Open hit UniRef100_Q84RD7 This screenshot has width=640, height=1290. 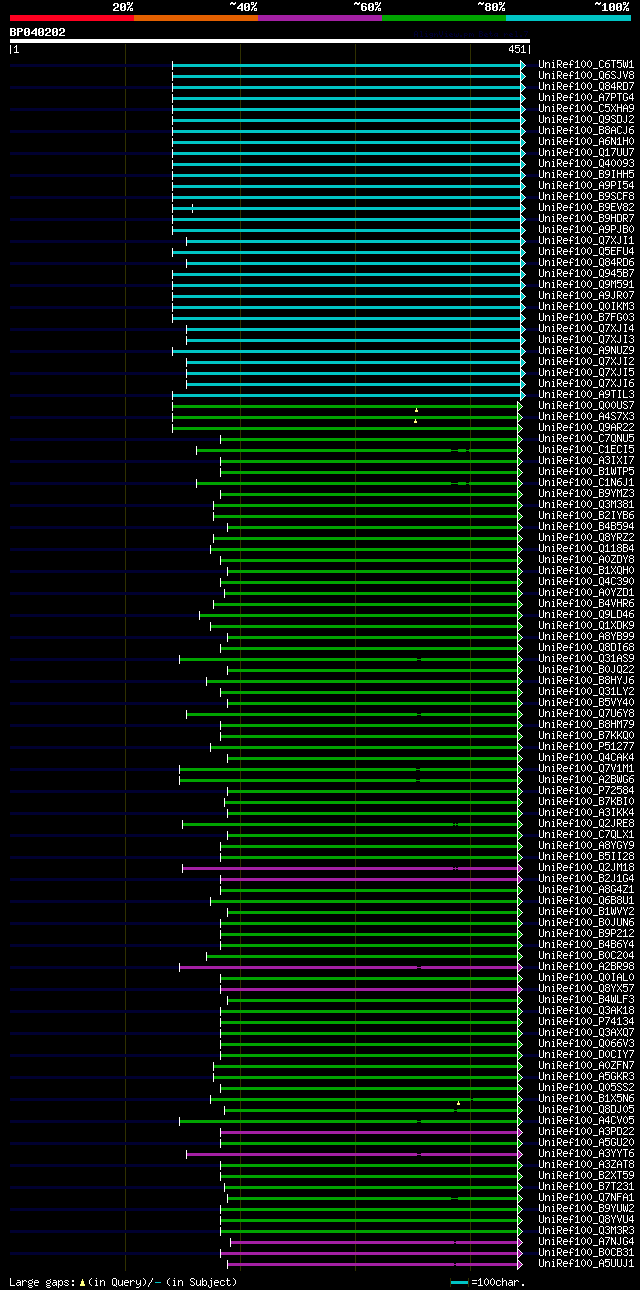click(586, 86)
